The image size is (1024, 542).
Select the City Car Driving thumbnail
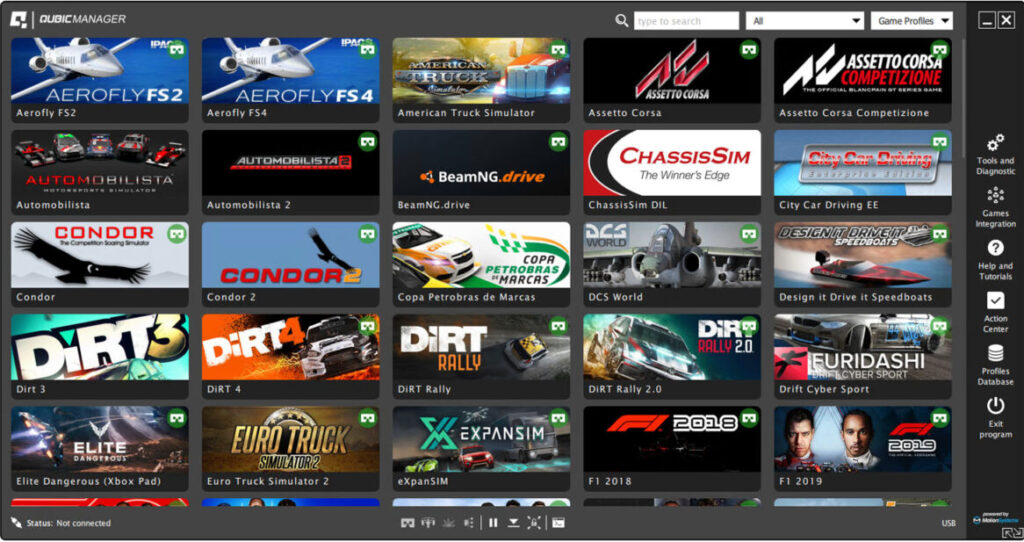click(863, 163)
